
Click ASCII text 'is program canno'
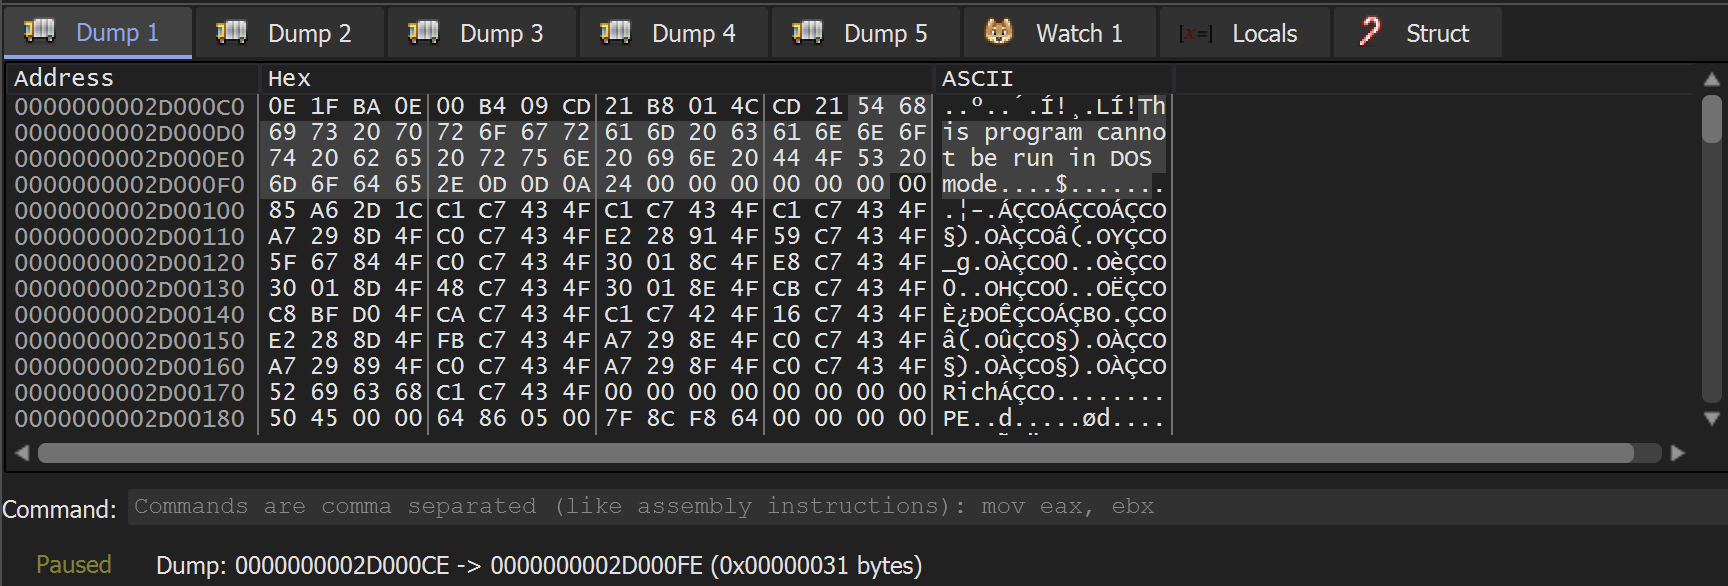[1054, 132]
